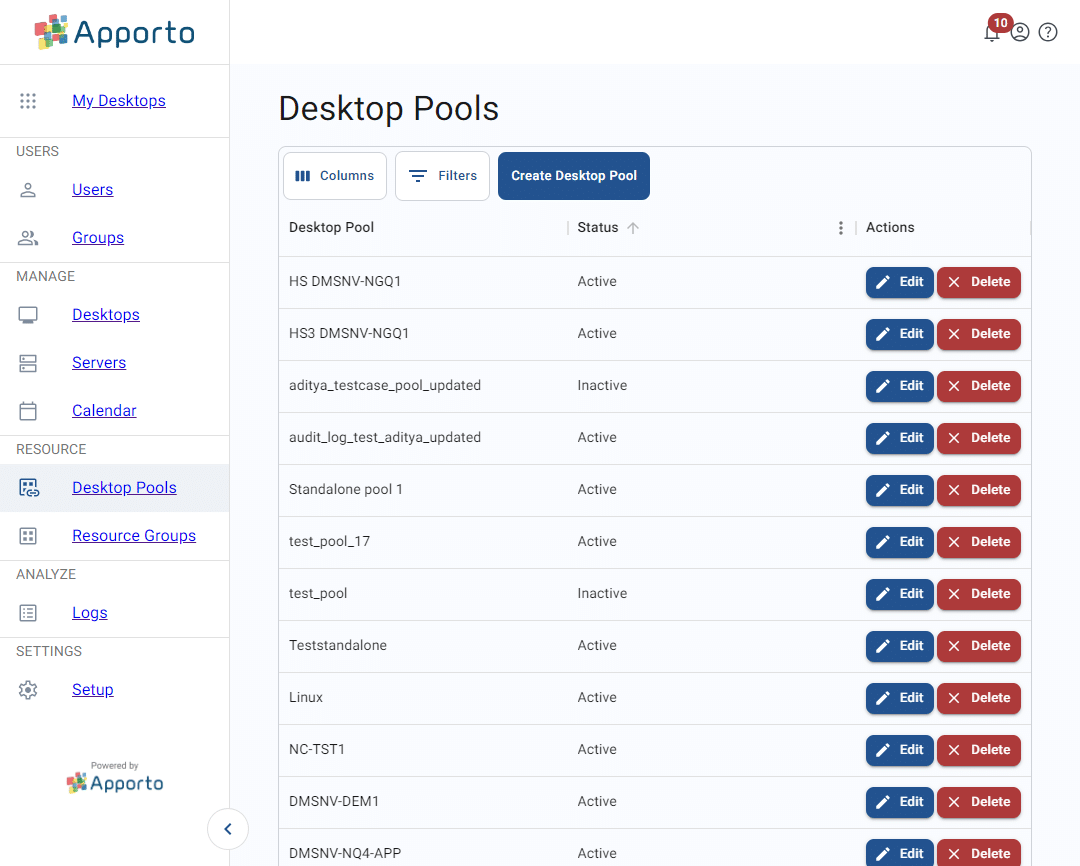Open the Filters panel

(x=442, y=176)
